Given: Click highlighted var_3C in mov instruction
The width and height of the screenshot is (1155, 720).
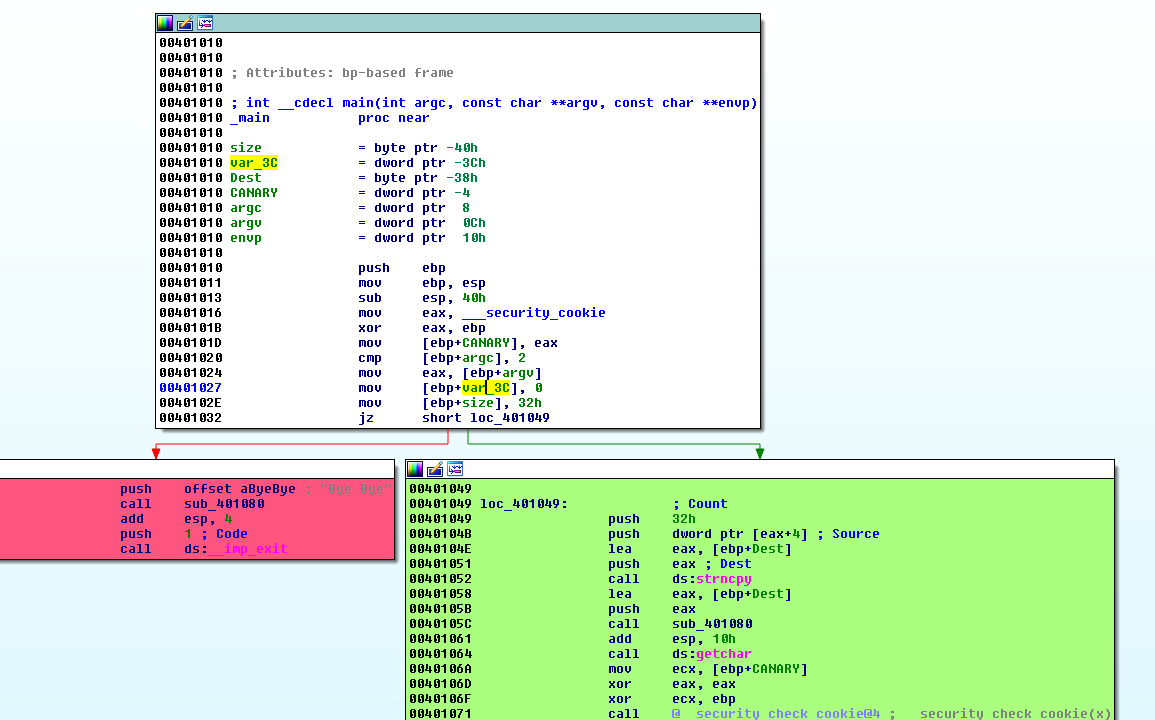Looking at the screenshot, I should (486, 388).
